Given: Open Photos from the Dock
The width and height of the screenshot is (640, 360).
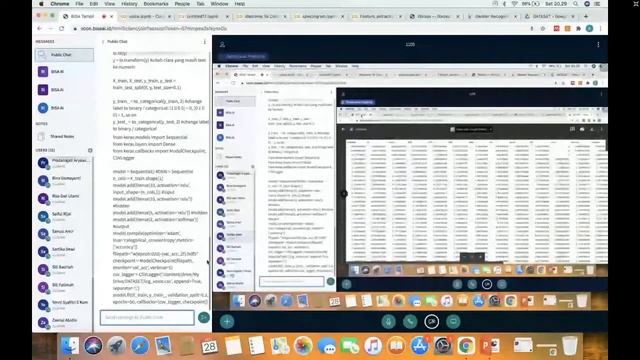Looking at the screenshot, I should click(x=303, y=346).
